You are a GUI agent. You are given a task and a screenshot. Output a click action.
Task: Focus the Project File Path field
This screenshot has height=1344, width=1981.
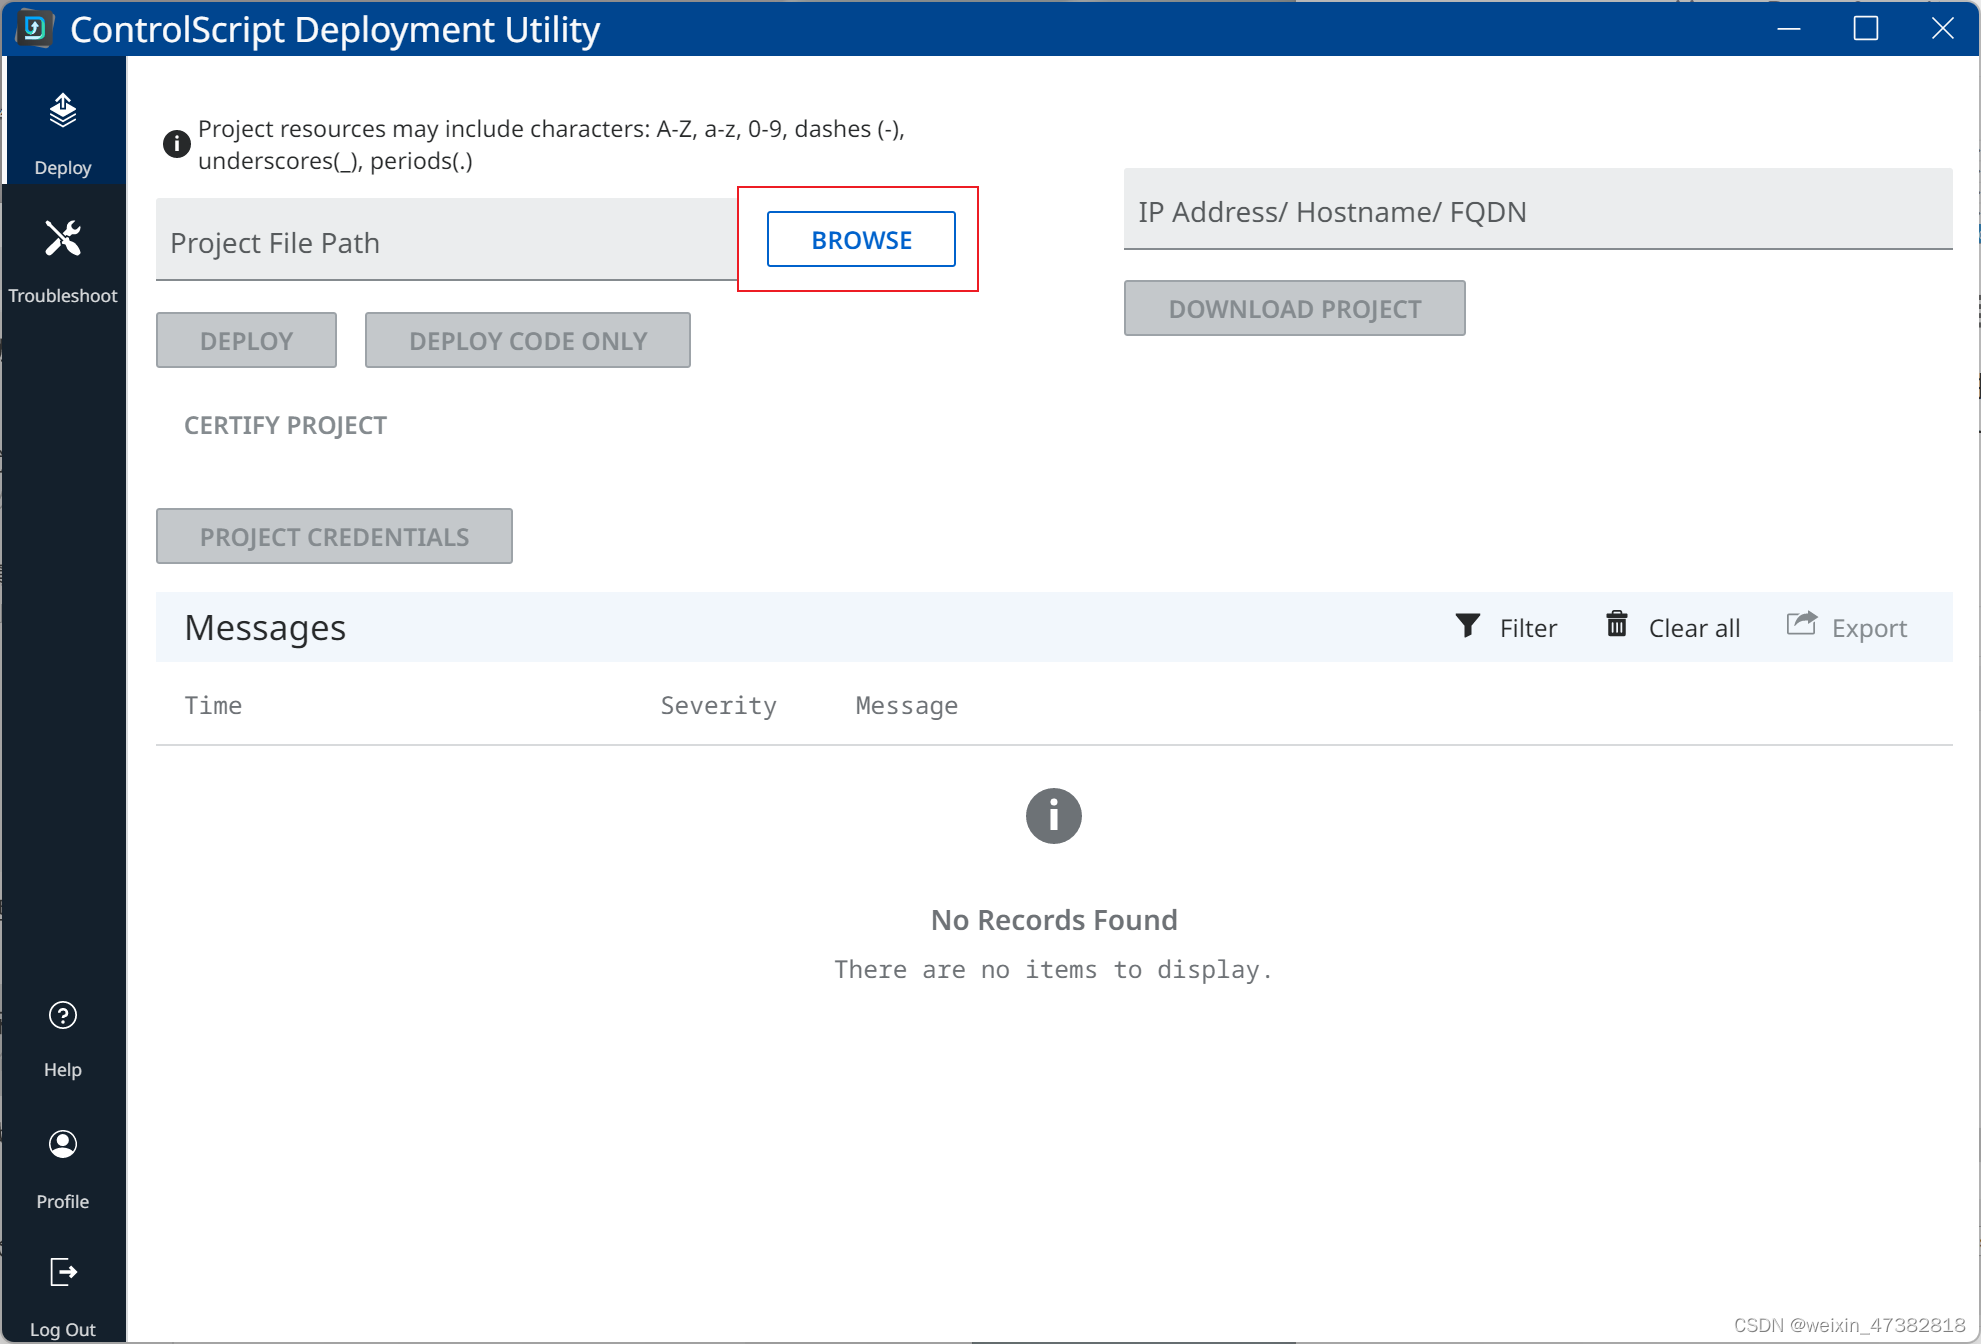click(x=446, y=242)
